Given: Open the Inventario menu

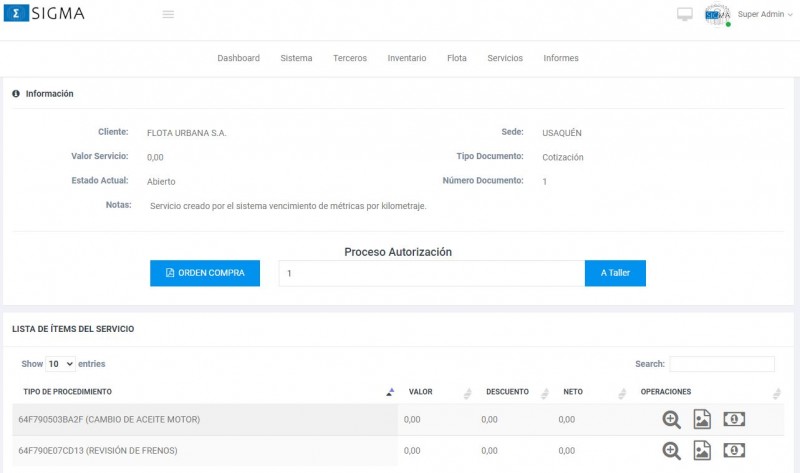Looking at the screenshot, I should (x=407, y=58).
